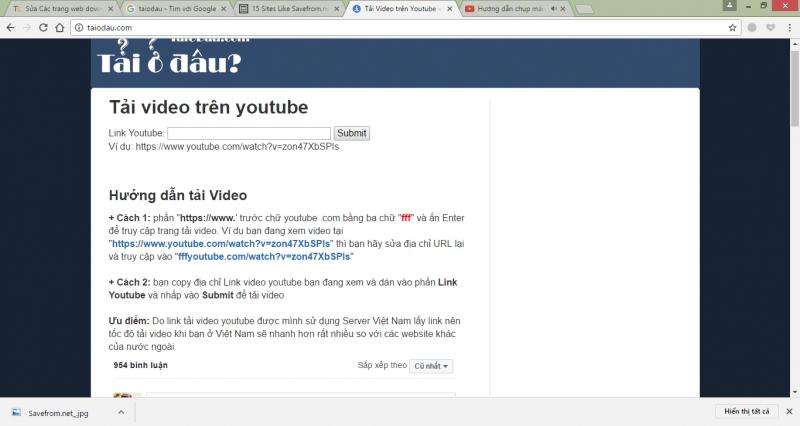
Task: Bookmark this page with the star icon
Action: pos(733,27)
